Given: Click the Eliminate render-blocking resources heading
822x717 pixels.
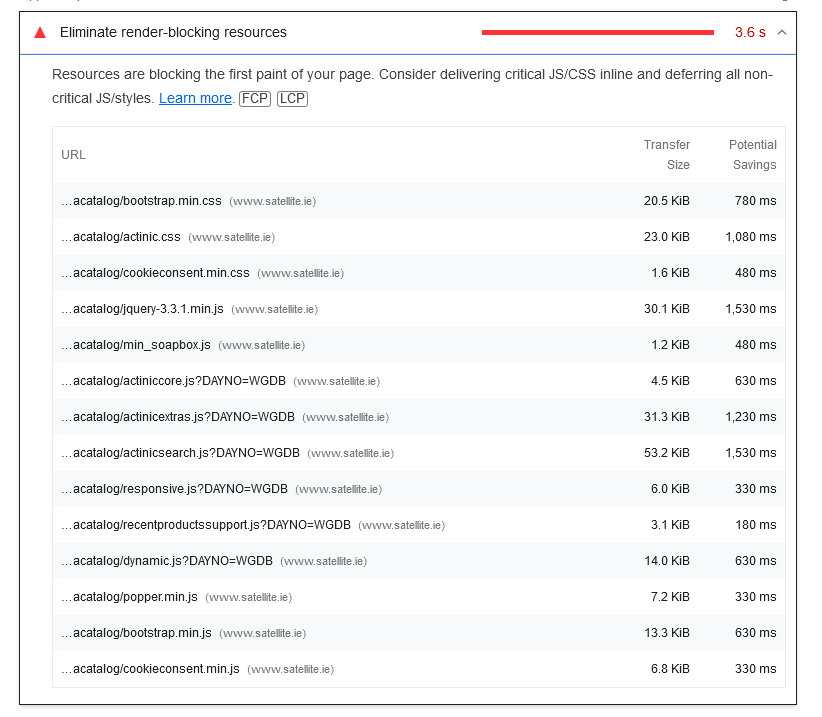Looking at the screenshot, I should (173, 32).
